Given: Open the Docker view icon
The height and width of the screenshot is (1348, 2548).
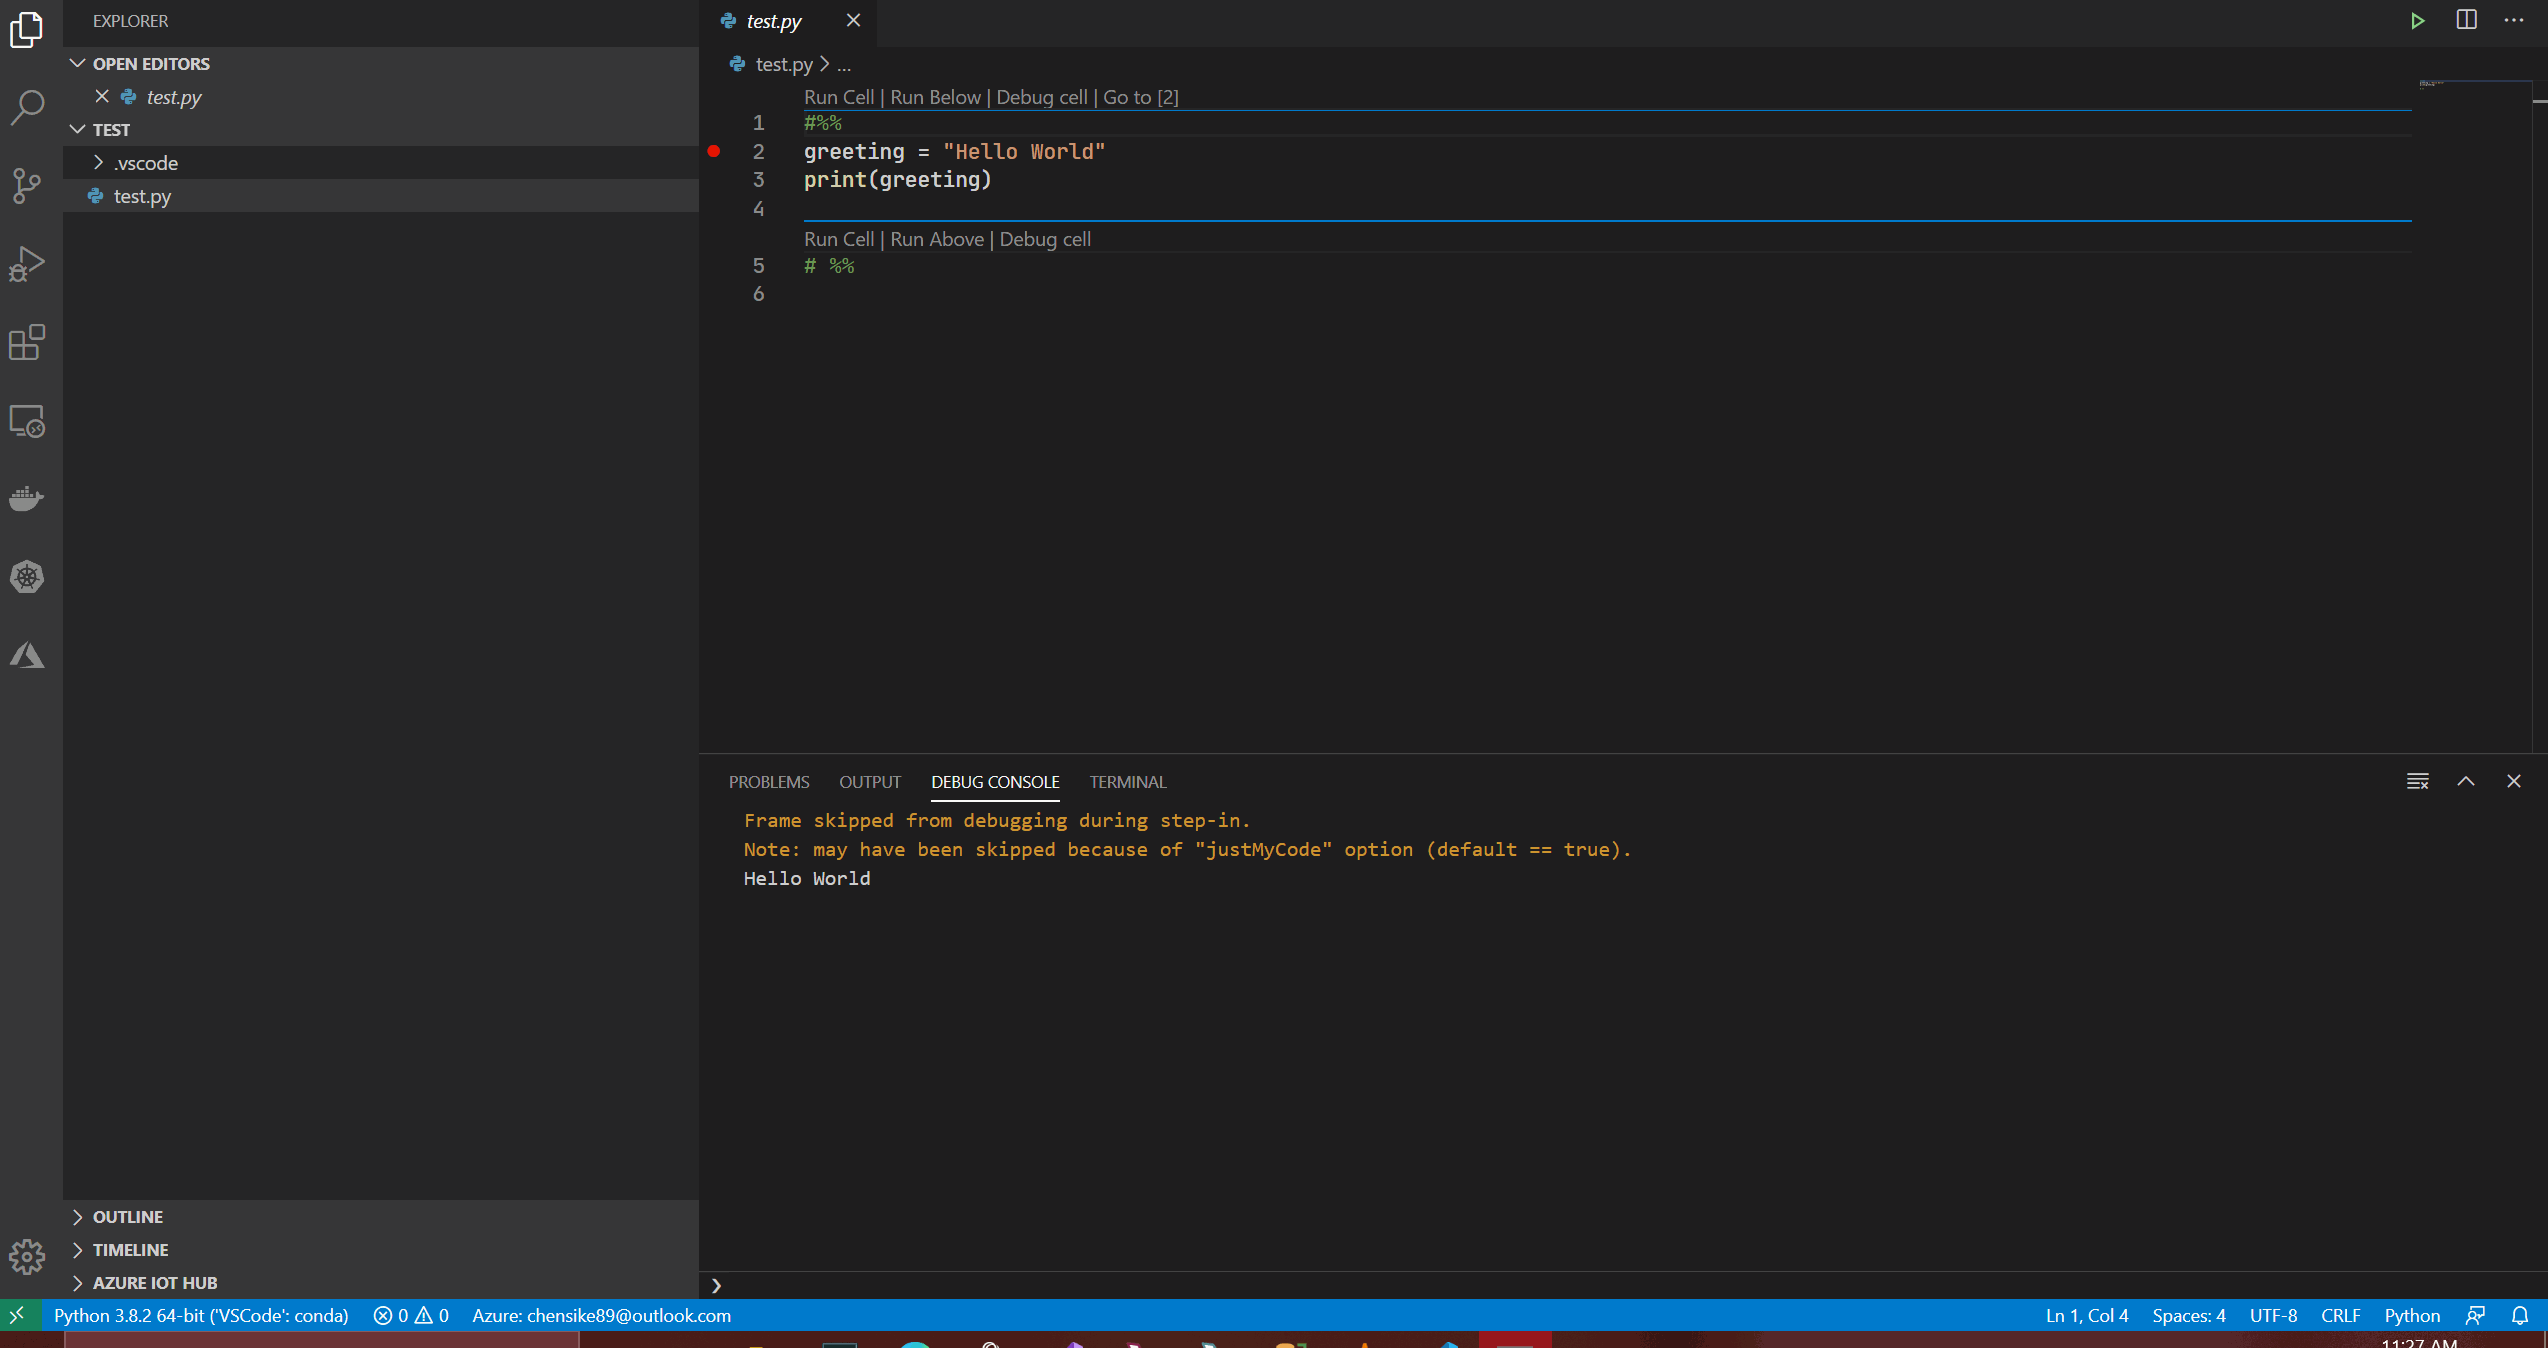Looking at the screenshot, I should pos(27,498).
